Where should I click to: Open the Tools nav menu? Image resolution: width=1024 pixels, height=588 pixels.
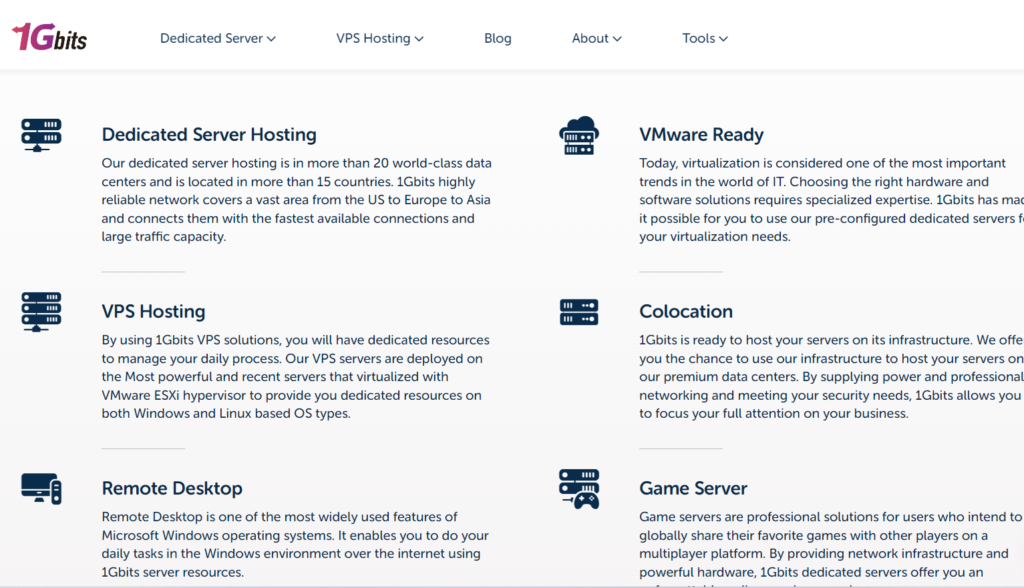click(705, 39)
